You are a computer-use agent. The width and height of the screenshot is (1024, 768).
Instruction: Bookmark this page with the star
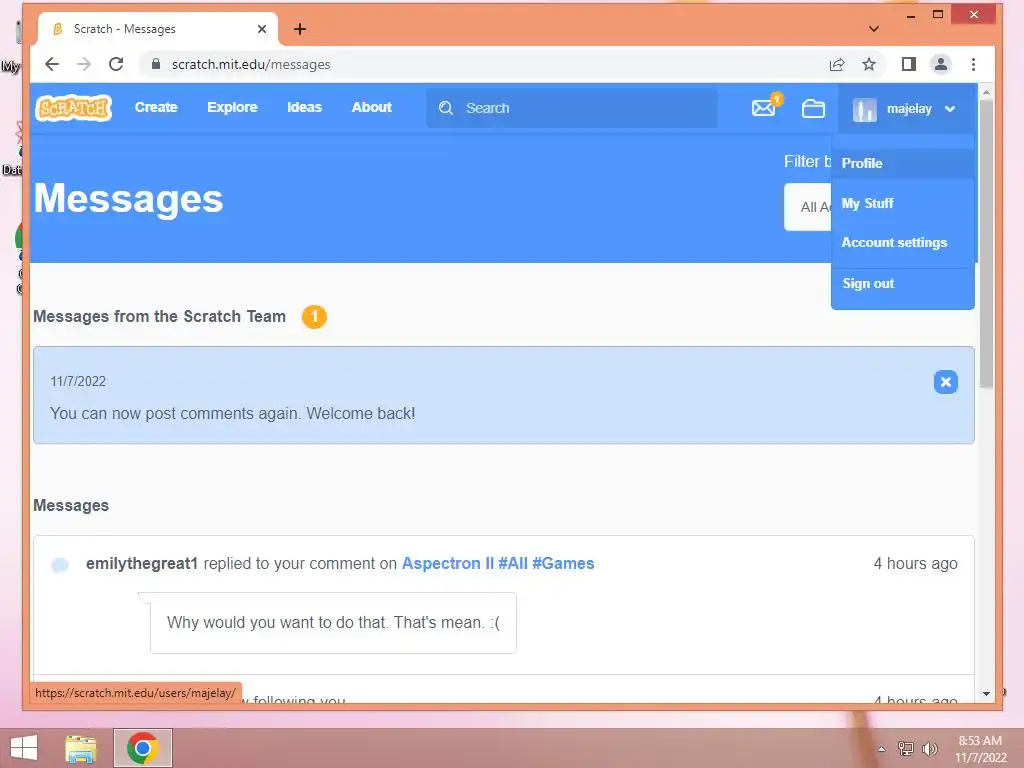[869, 64]
